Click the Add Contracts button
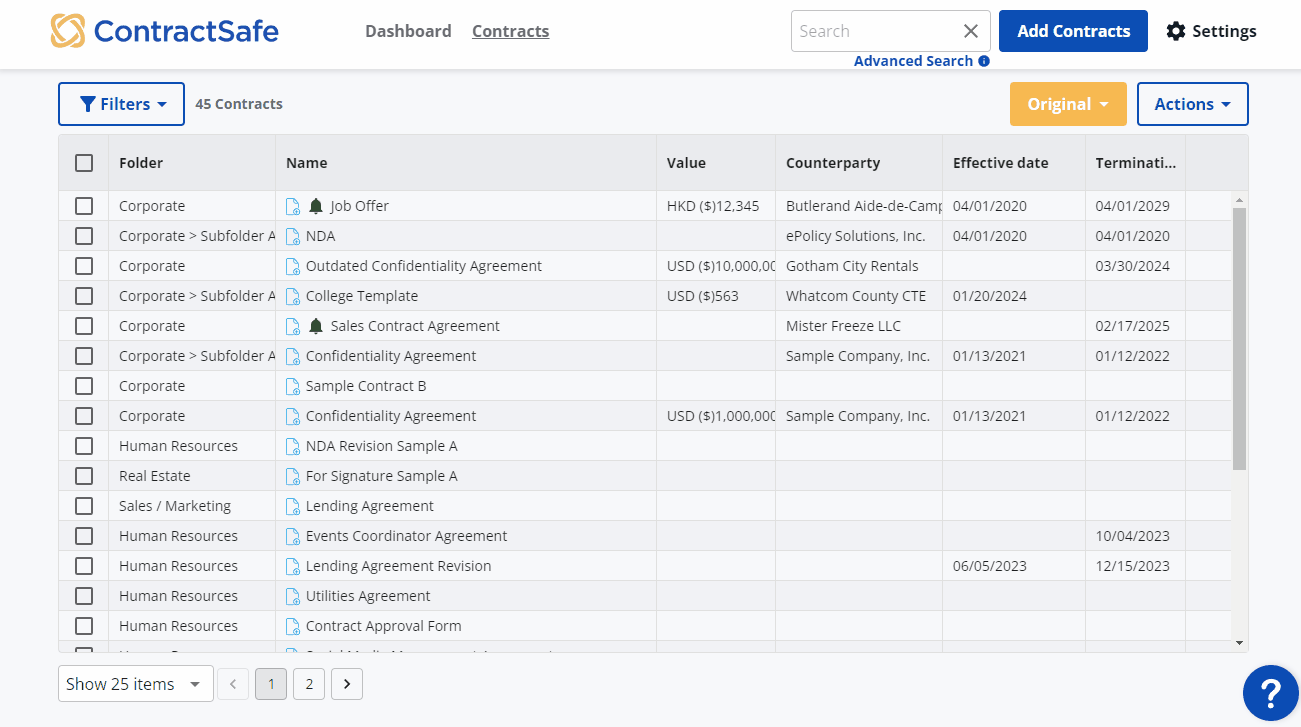The height and width of the screenshot is (727, 1301). click(1073, 31)
